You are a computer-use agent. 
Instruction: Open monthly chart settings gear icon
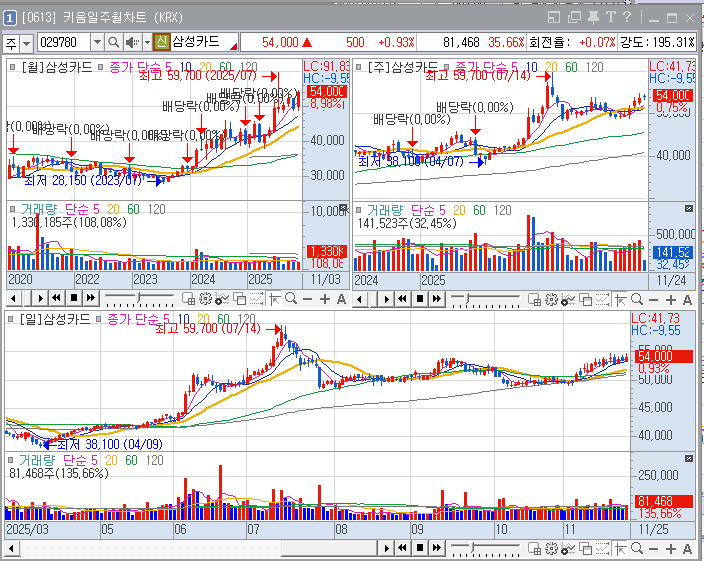pos(205,298)
